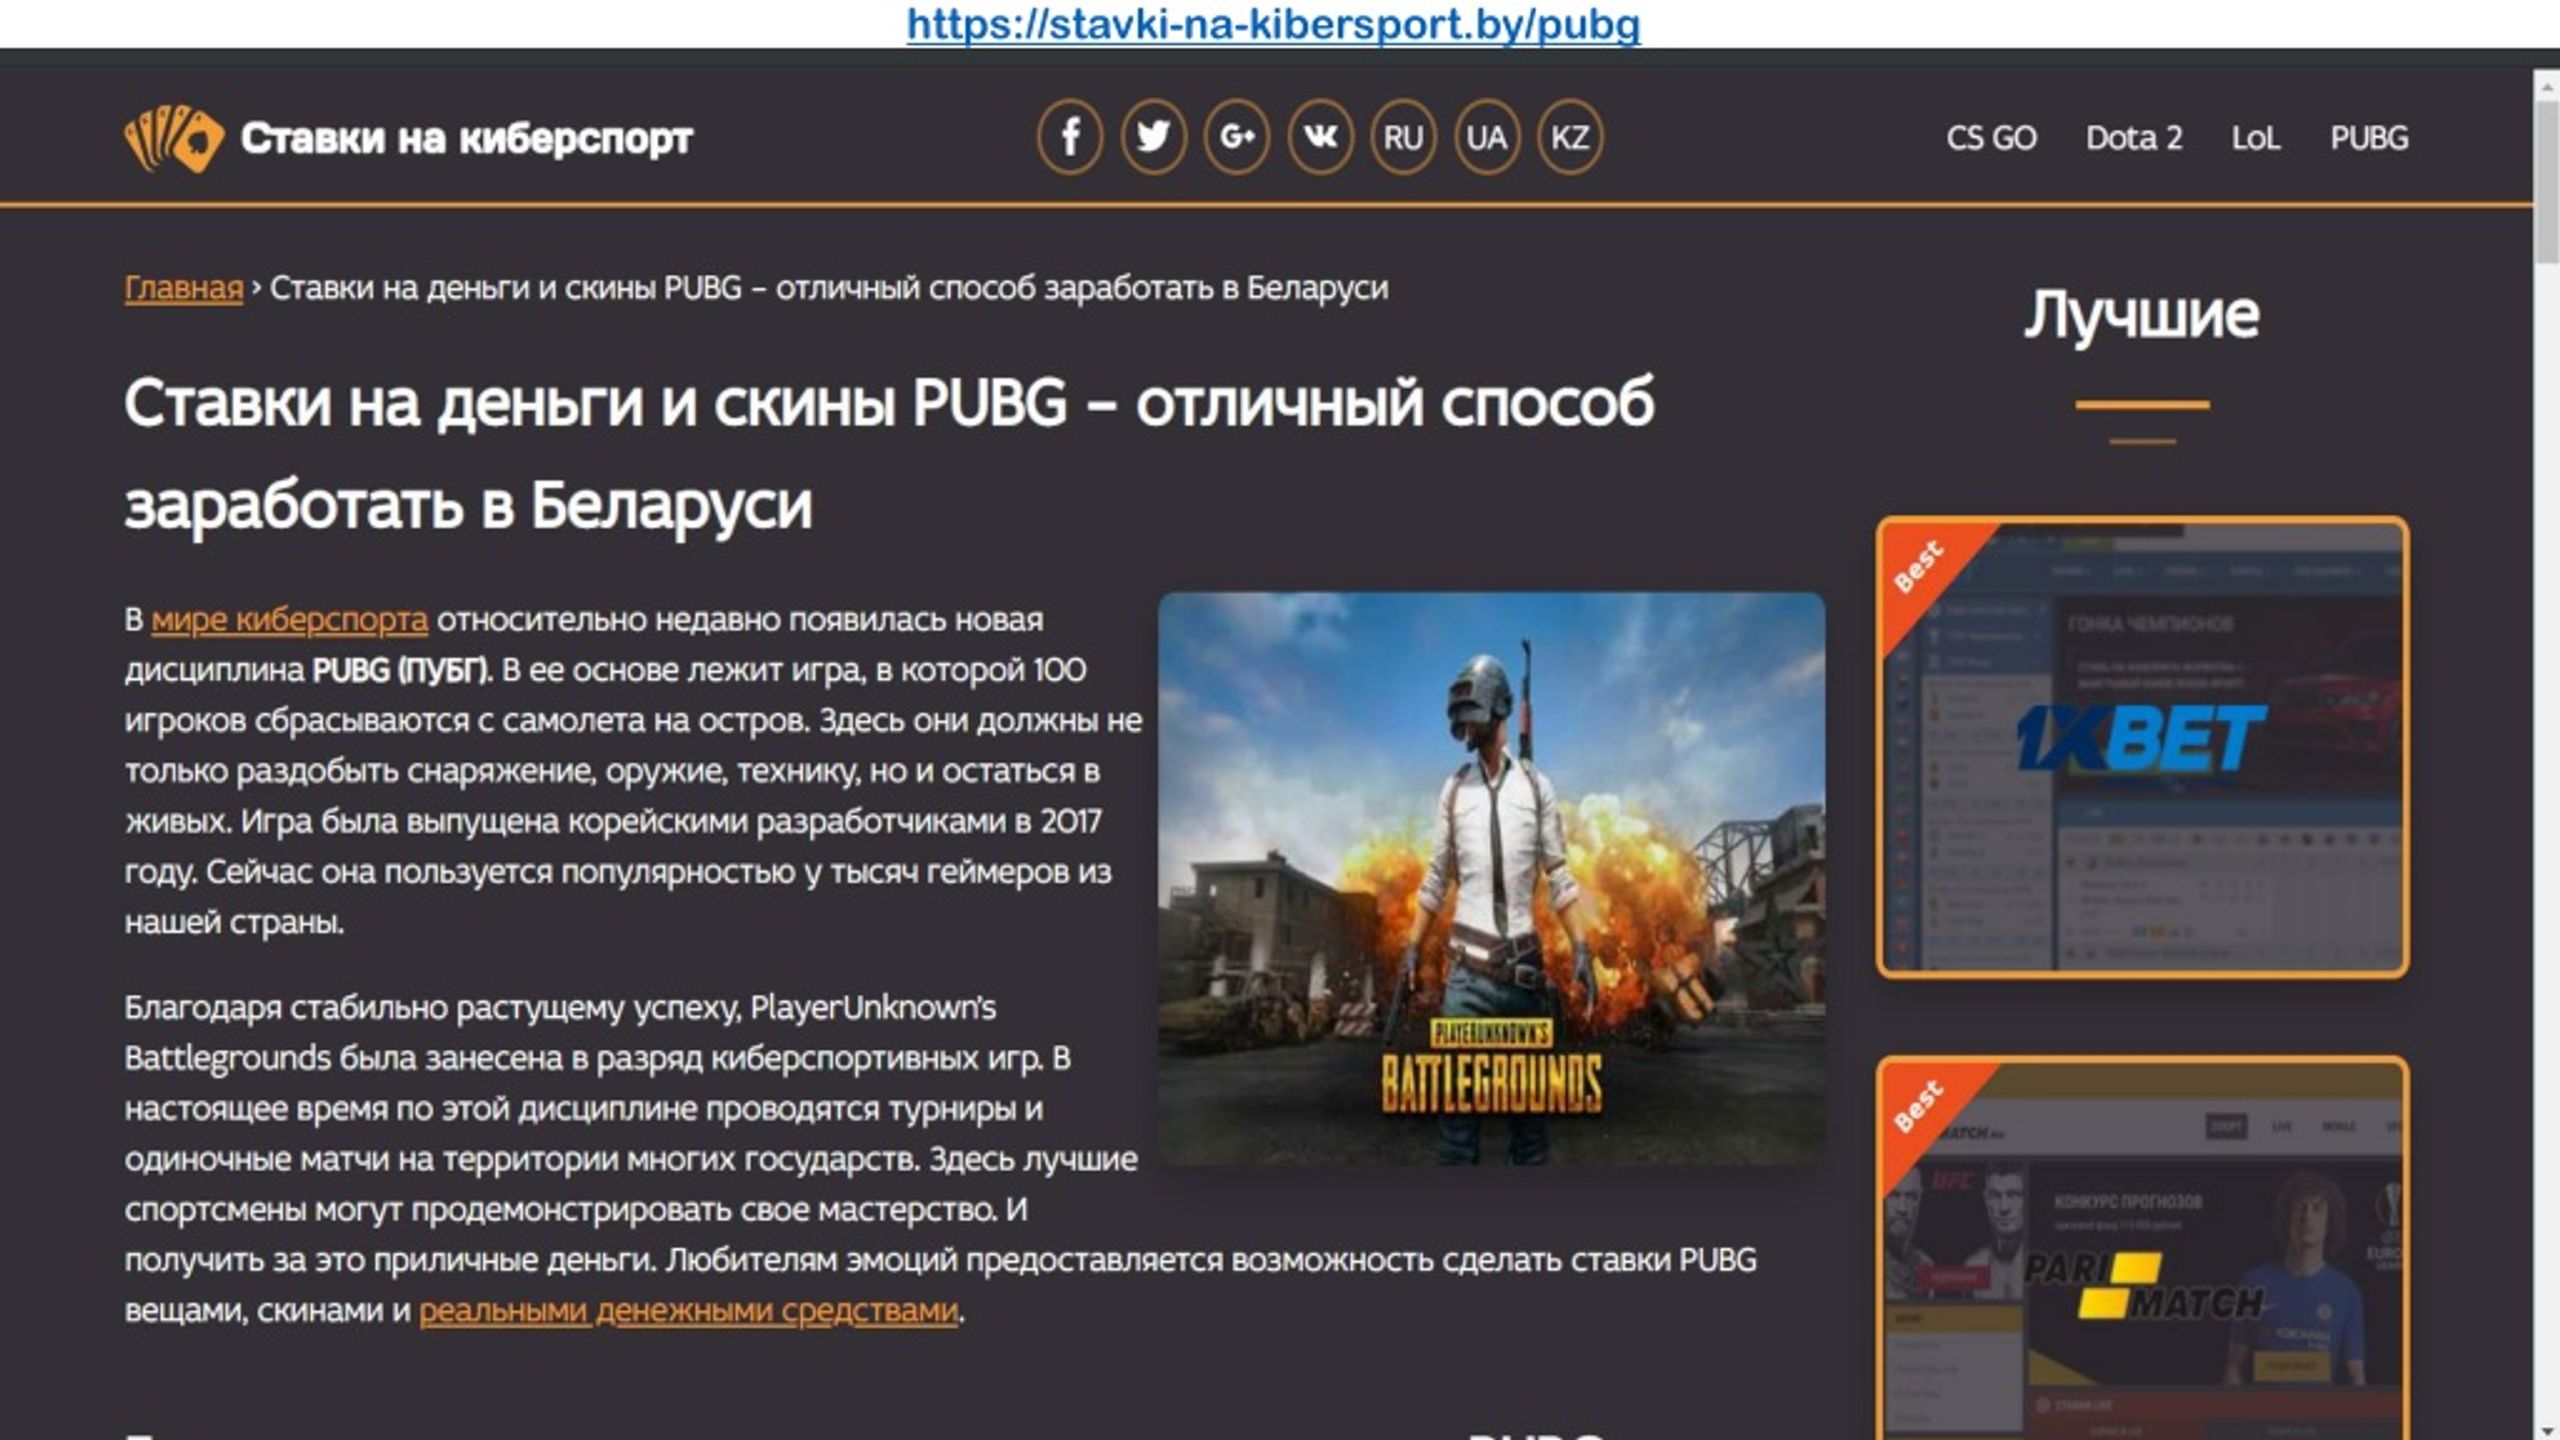
Task: Open the 'мире киберспорта' link
Action: click(x=289, y=620)
